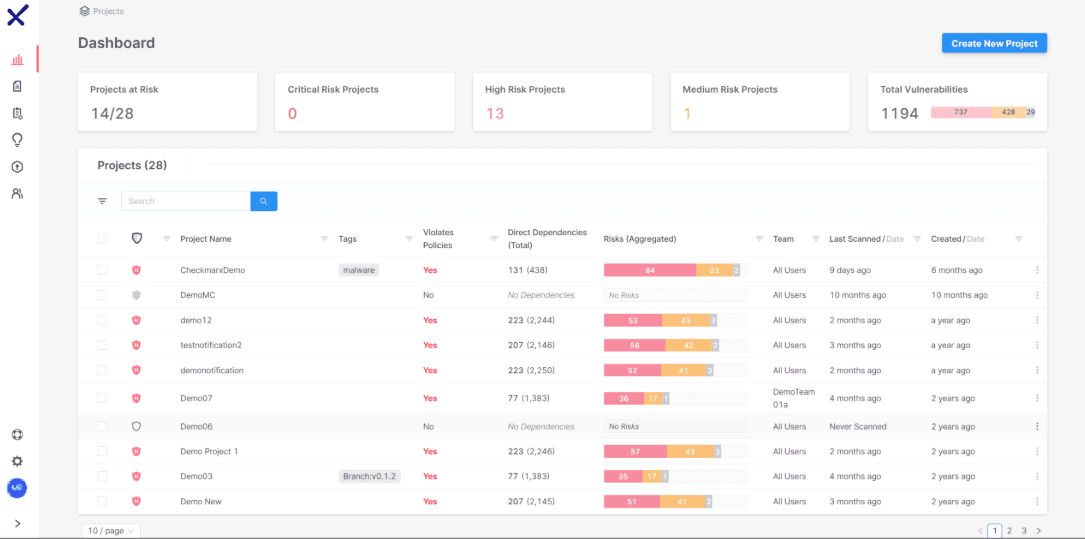Expand the sidebar with the chevron arrow
Screen dimensions: 1085x539
click(x=18, y=523)
